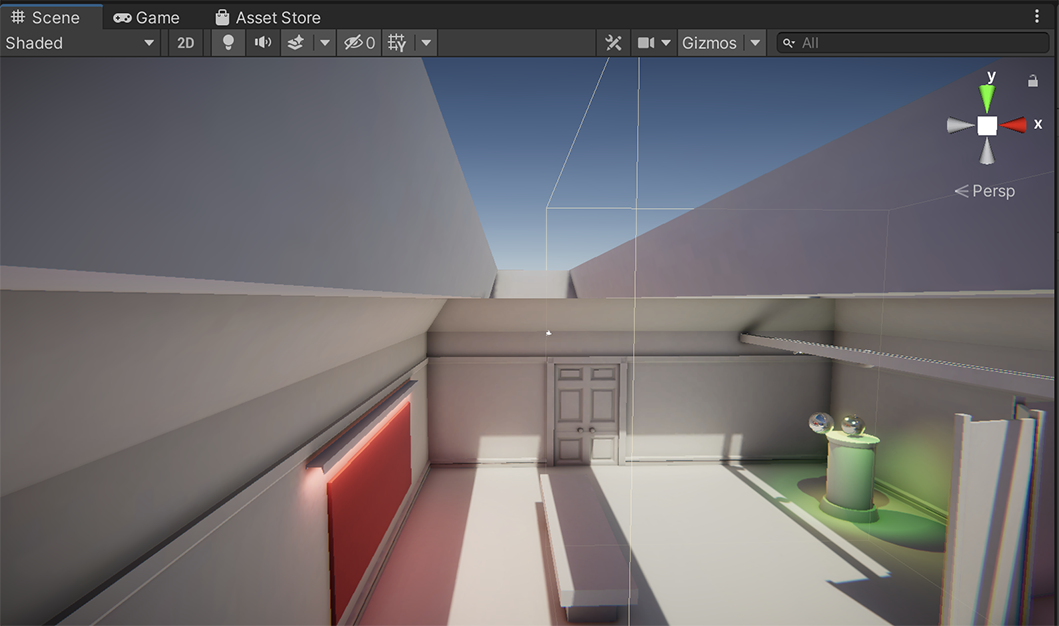Toggle scene effects with the layers icon

coord(295,43)
